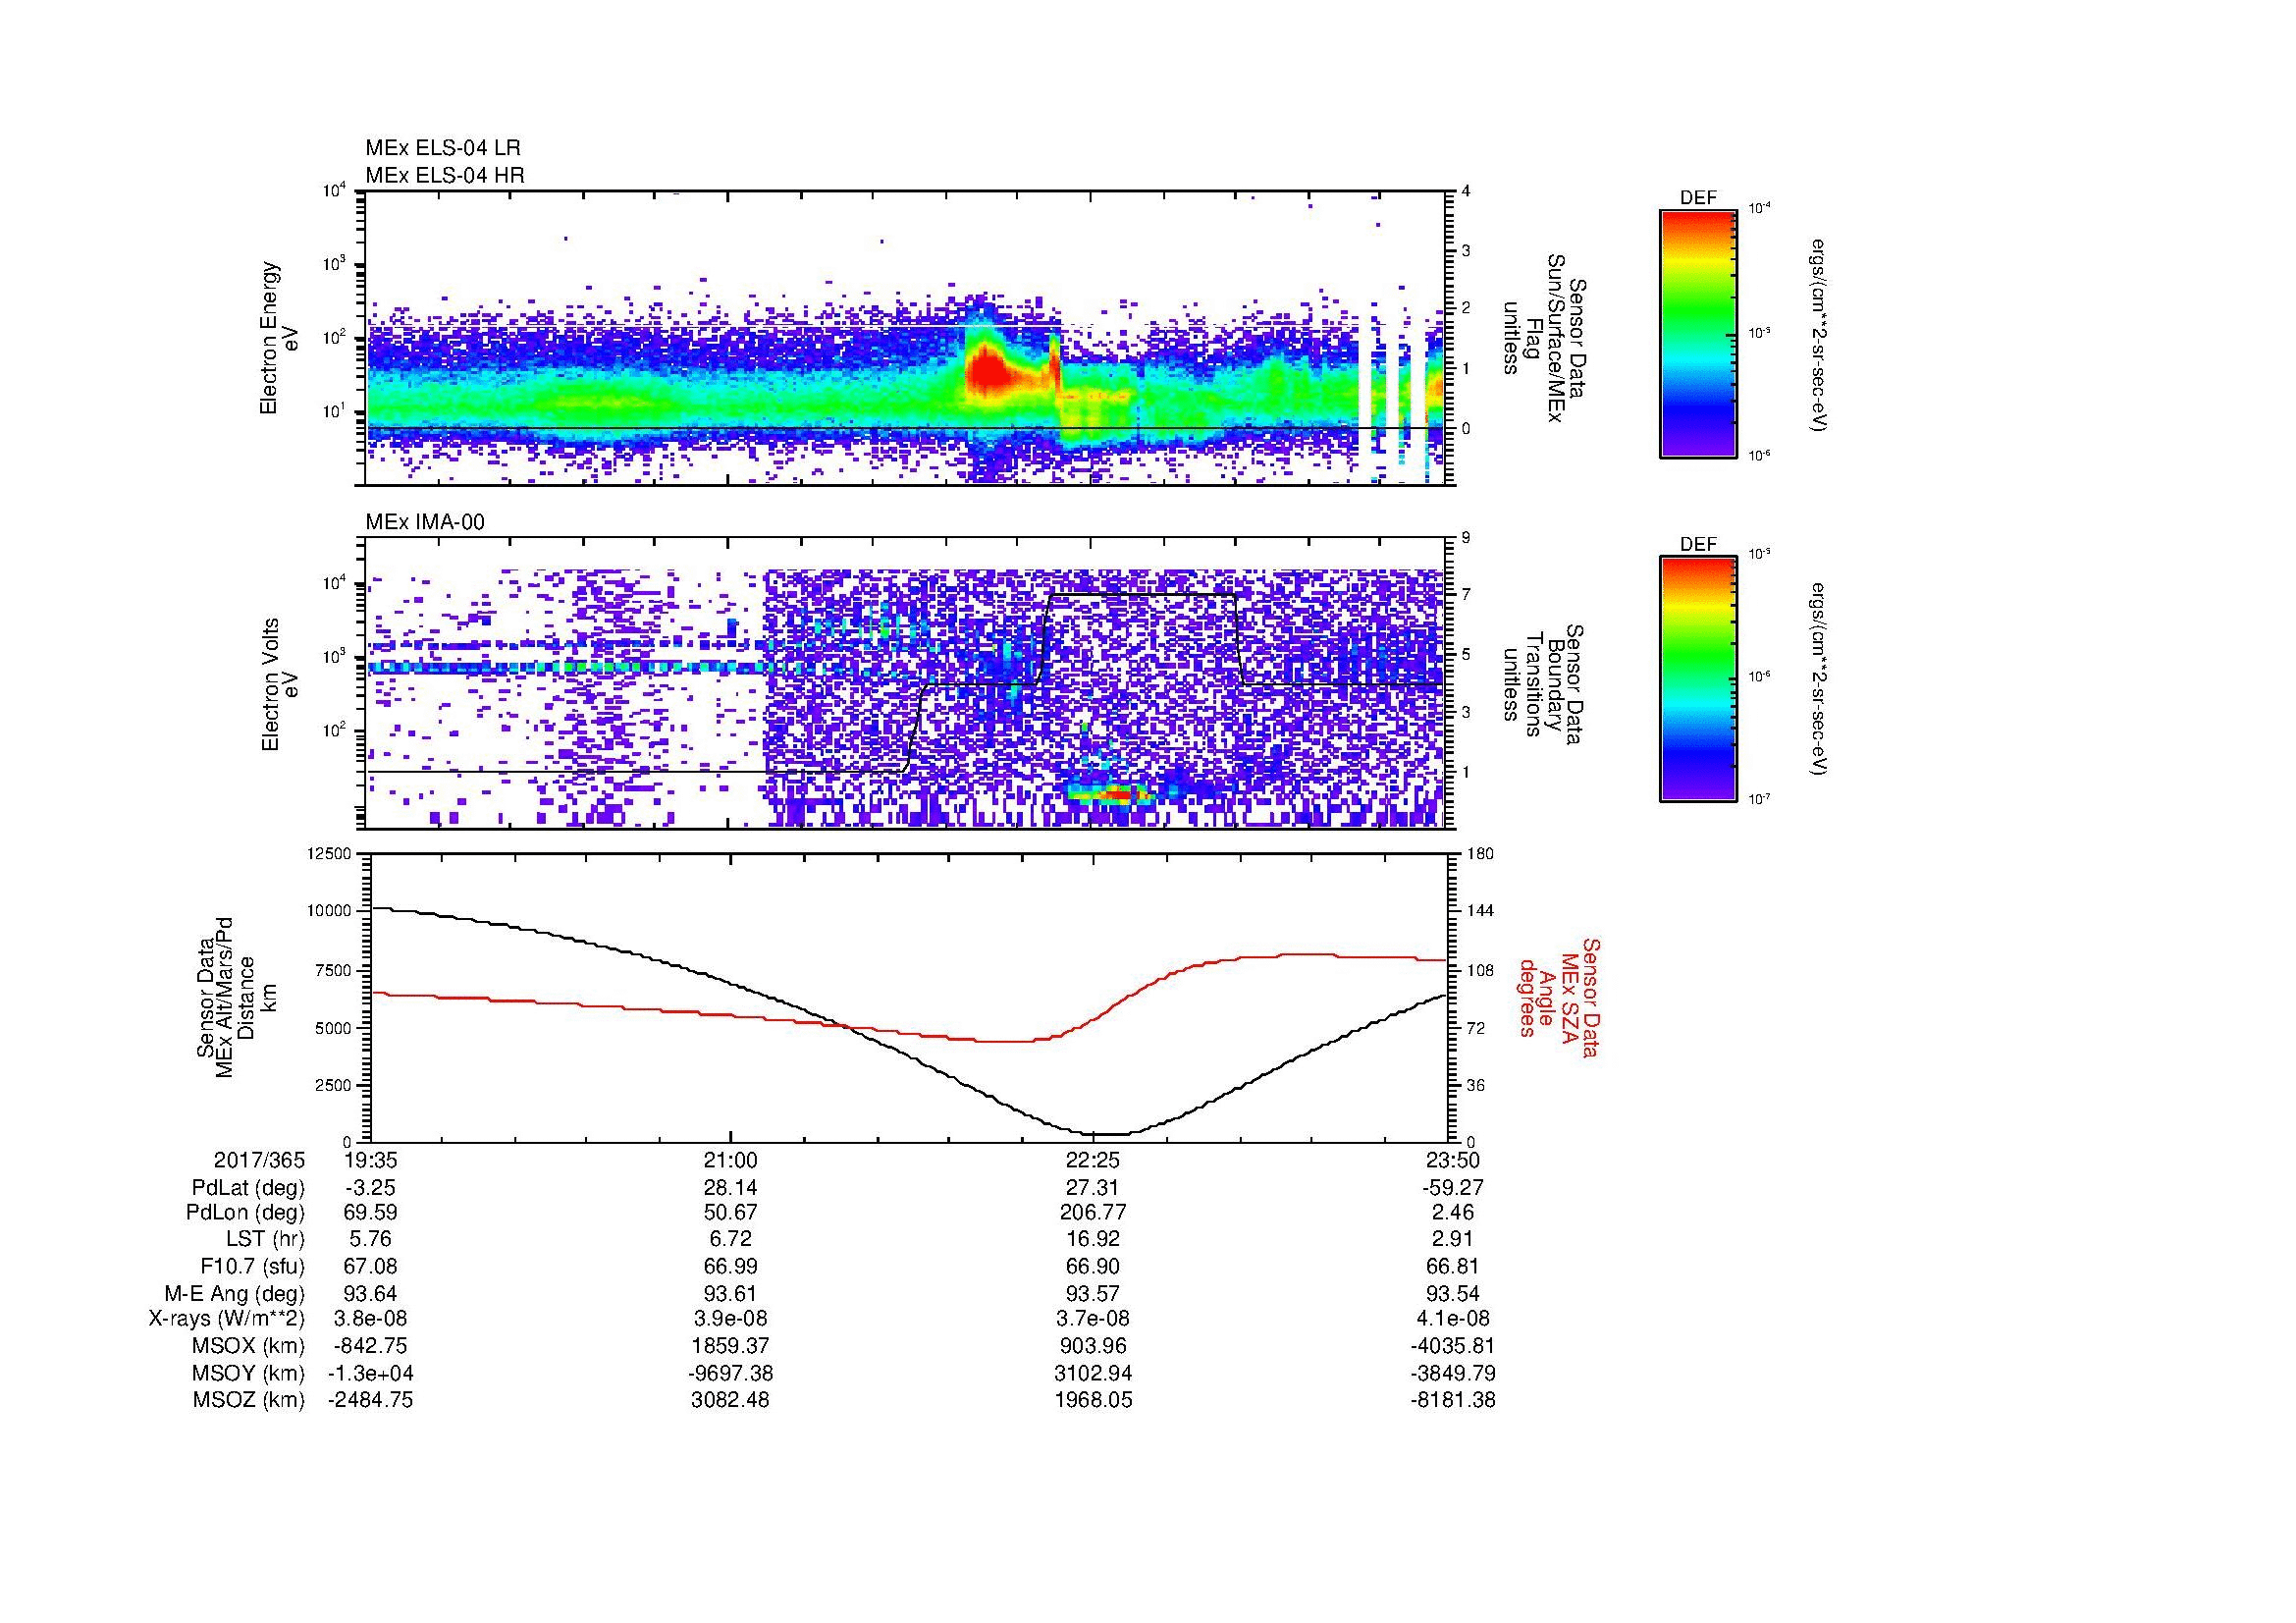
Task: Click the PdLon value "2.46"
Action: point(1454,1213)
